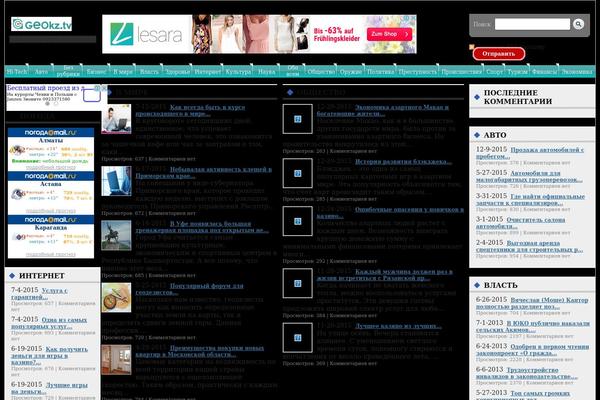Open 'Лучшее казино из лучших' article link
The height and width of the screenshot is (400, 600).
[x=398, y=326]
